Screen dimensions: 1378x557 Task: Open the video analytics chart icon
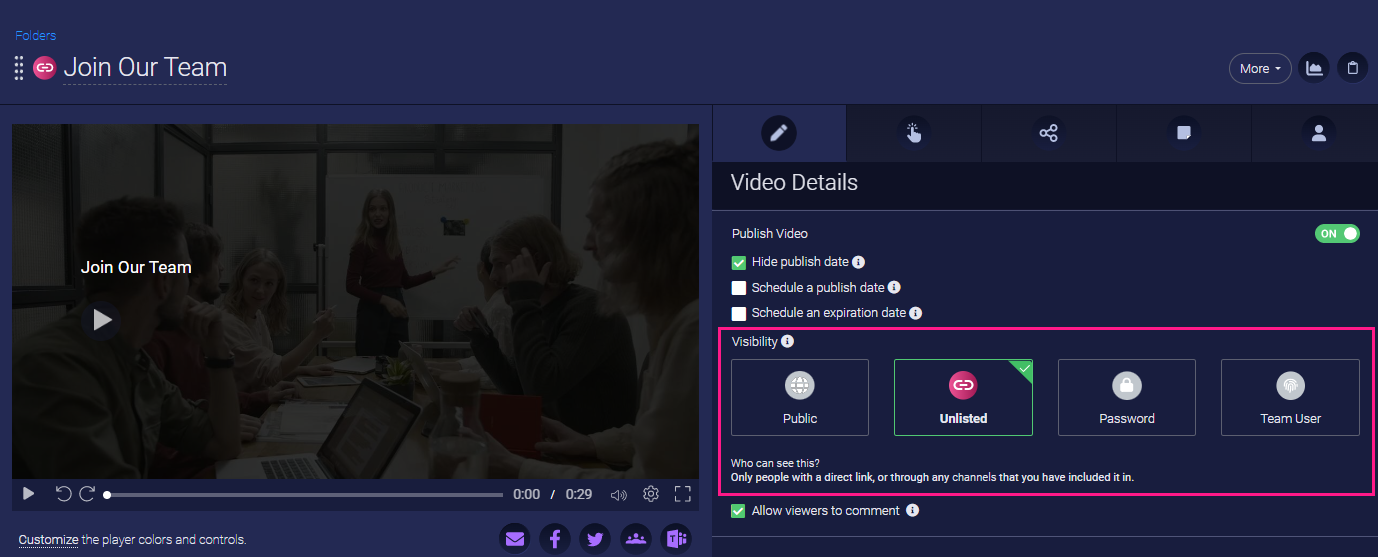pos(1314,68)
